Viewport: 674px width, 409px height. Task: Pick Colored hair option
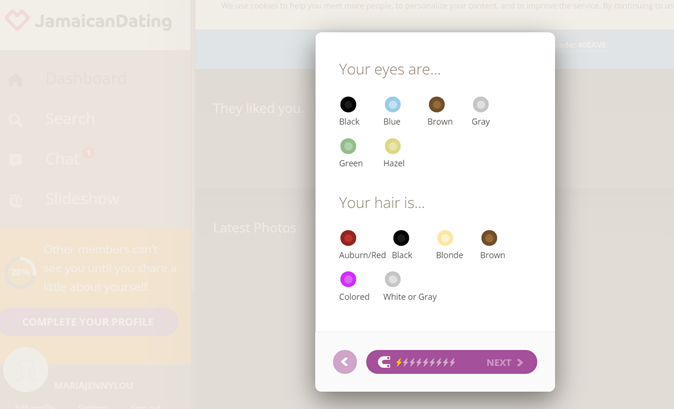click(x=348, y=280)
